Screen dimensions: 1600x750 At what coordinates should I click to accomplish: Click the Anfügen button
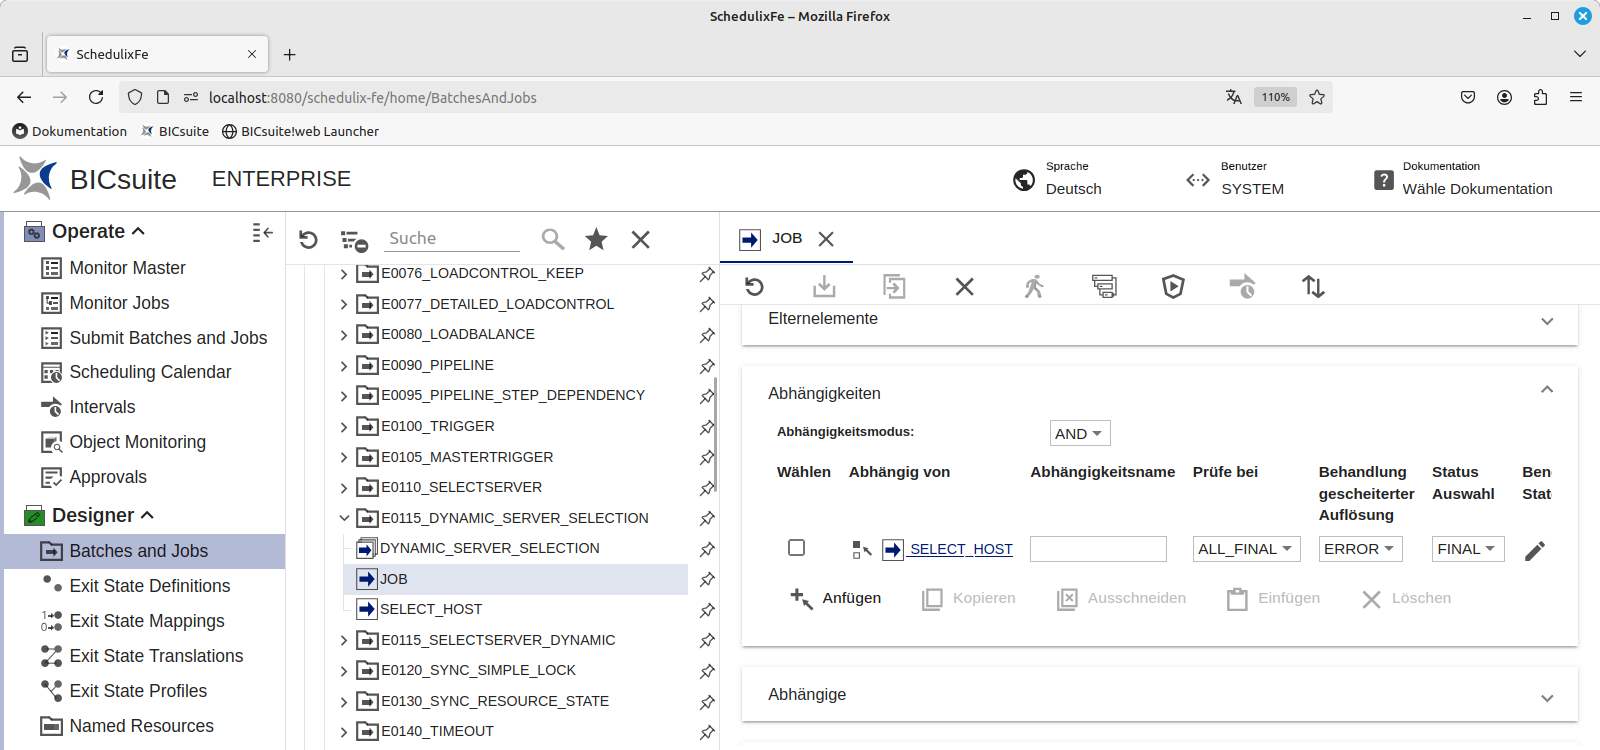(x=835, y=598)
